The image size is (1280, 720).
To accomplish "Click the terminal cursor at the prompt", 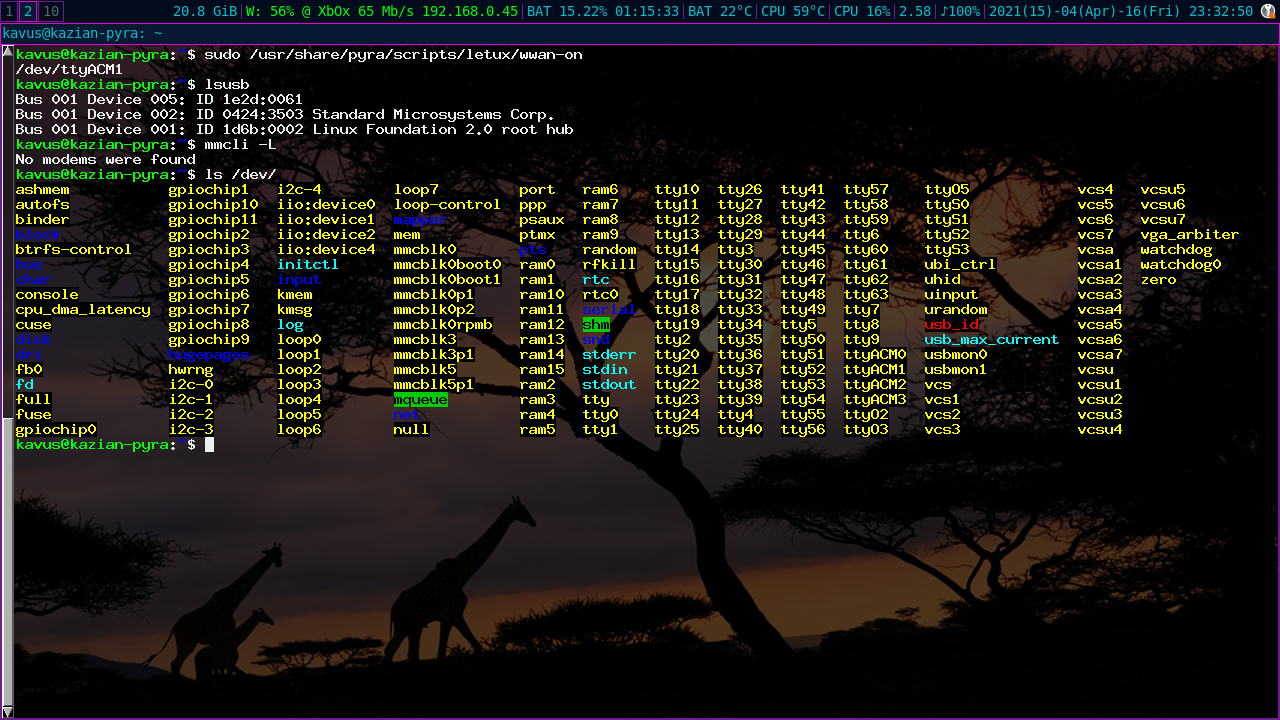I will click(210, 445).
